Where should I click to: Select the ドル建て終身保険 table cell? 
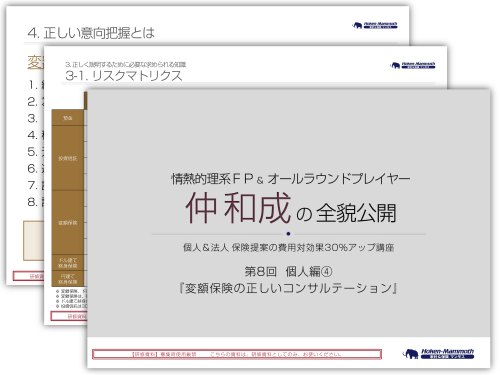[x=68, y=263]
